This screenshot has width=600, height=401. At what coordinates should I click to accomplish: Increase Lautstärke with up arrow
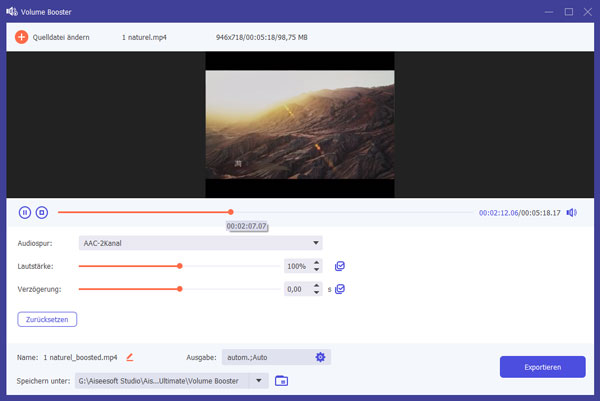[x=317, y=262]
